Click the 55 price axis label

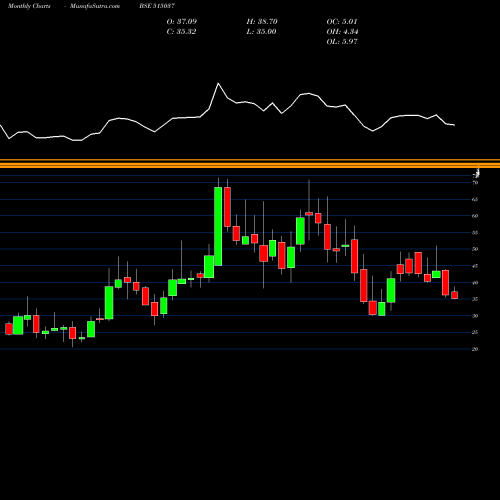click(x=475, y=233)
